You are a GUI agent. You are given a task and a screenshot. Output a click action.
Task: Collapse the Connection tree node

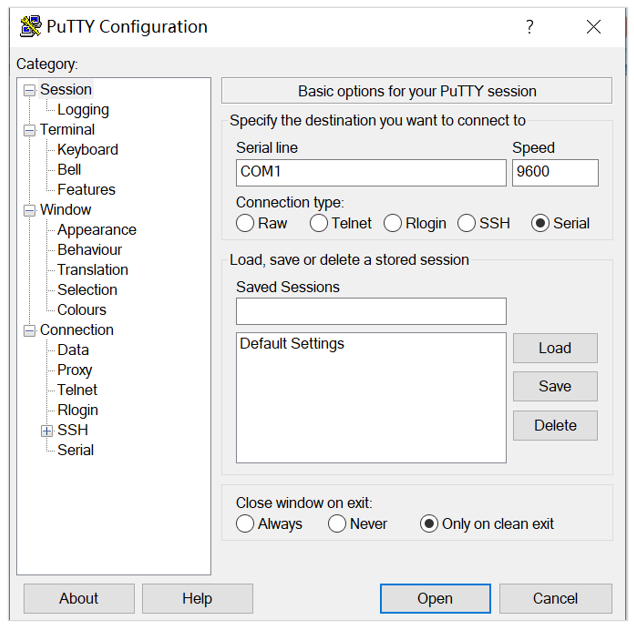click(29, 331)
